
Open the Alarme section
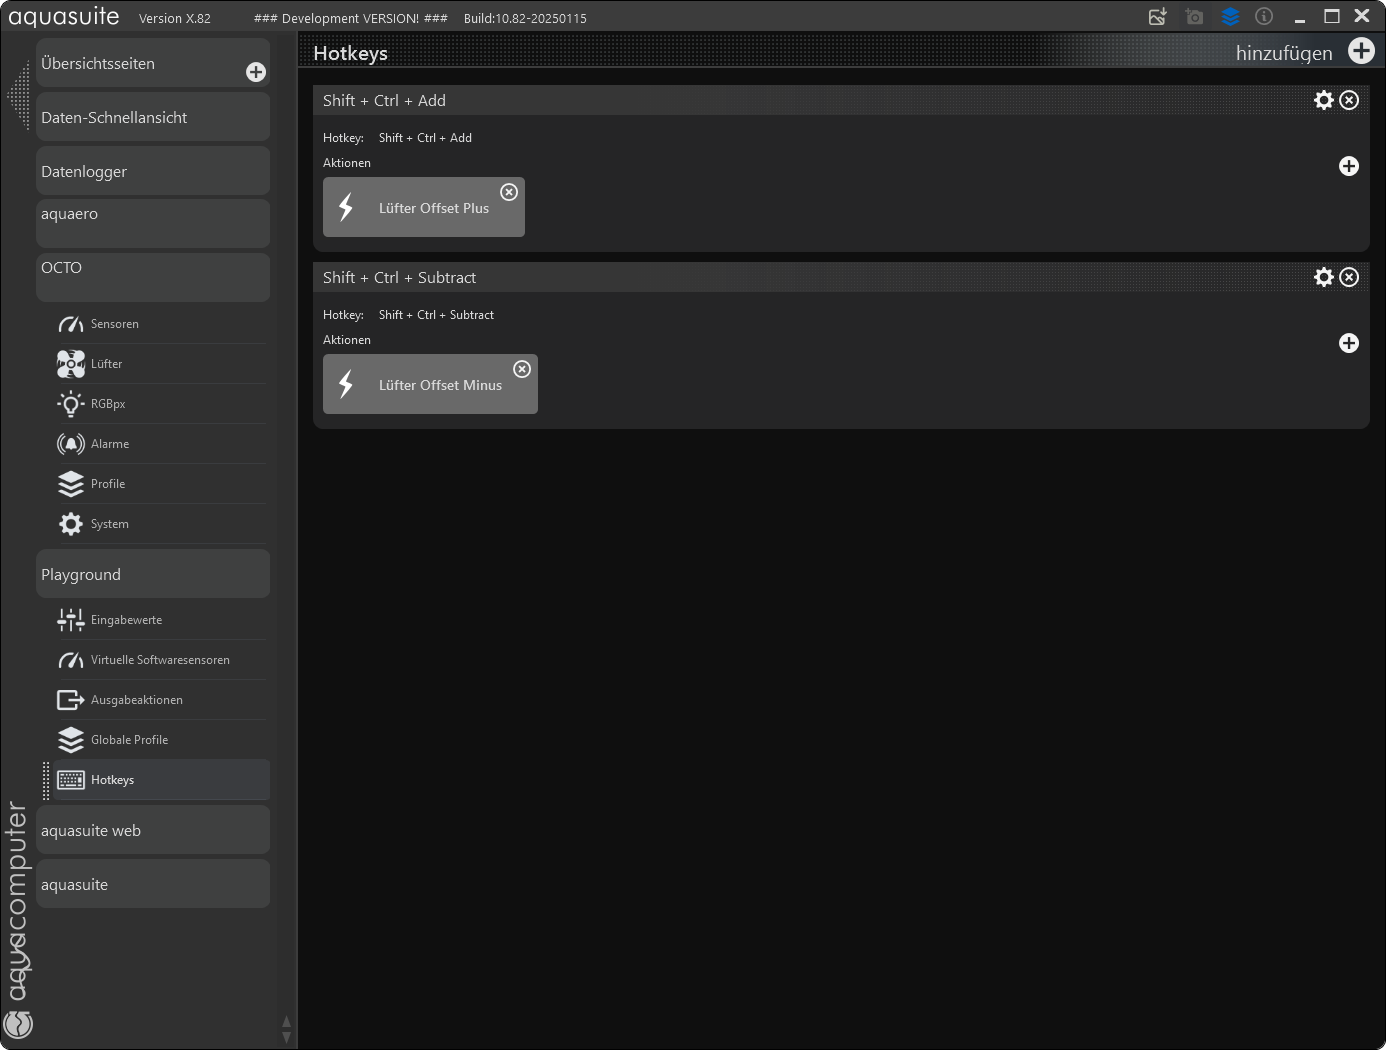(x=109, y=444)
